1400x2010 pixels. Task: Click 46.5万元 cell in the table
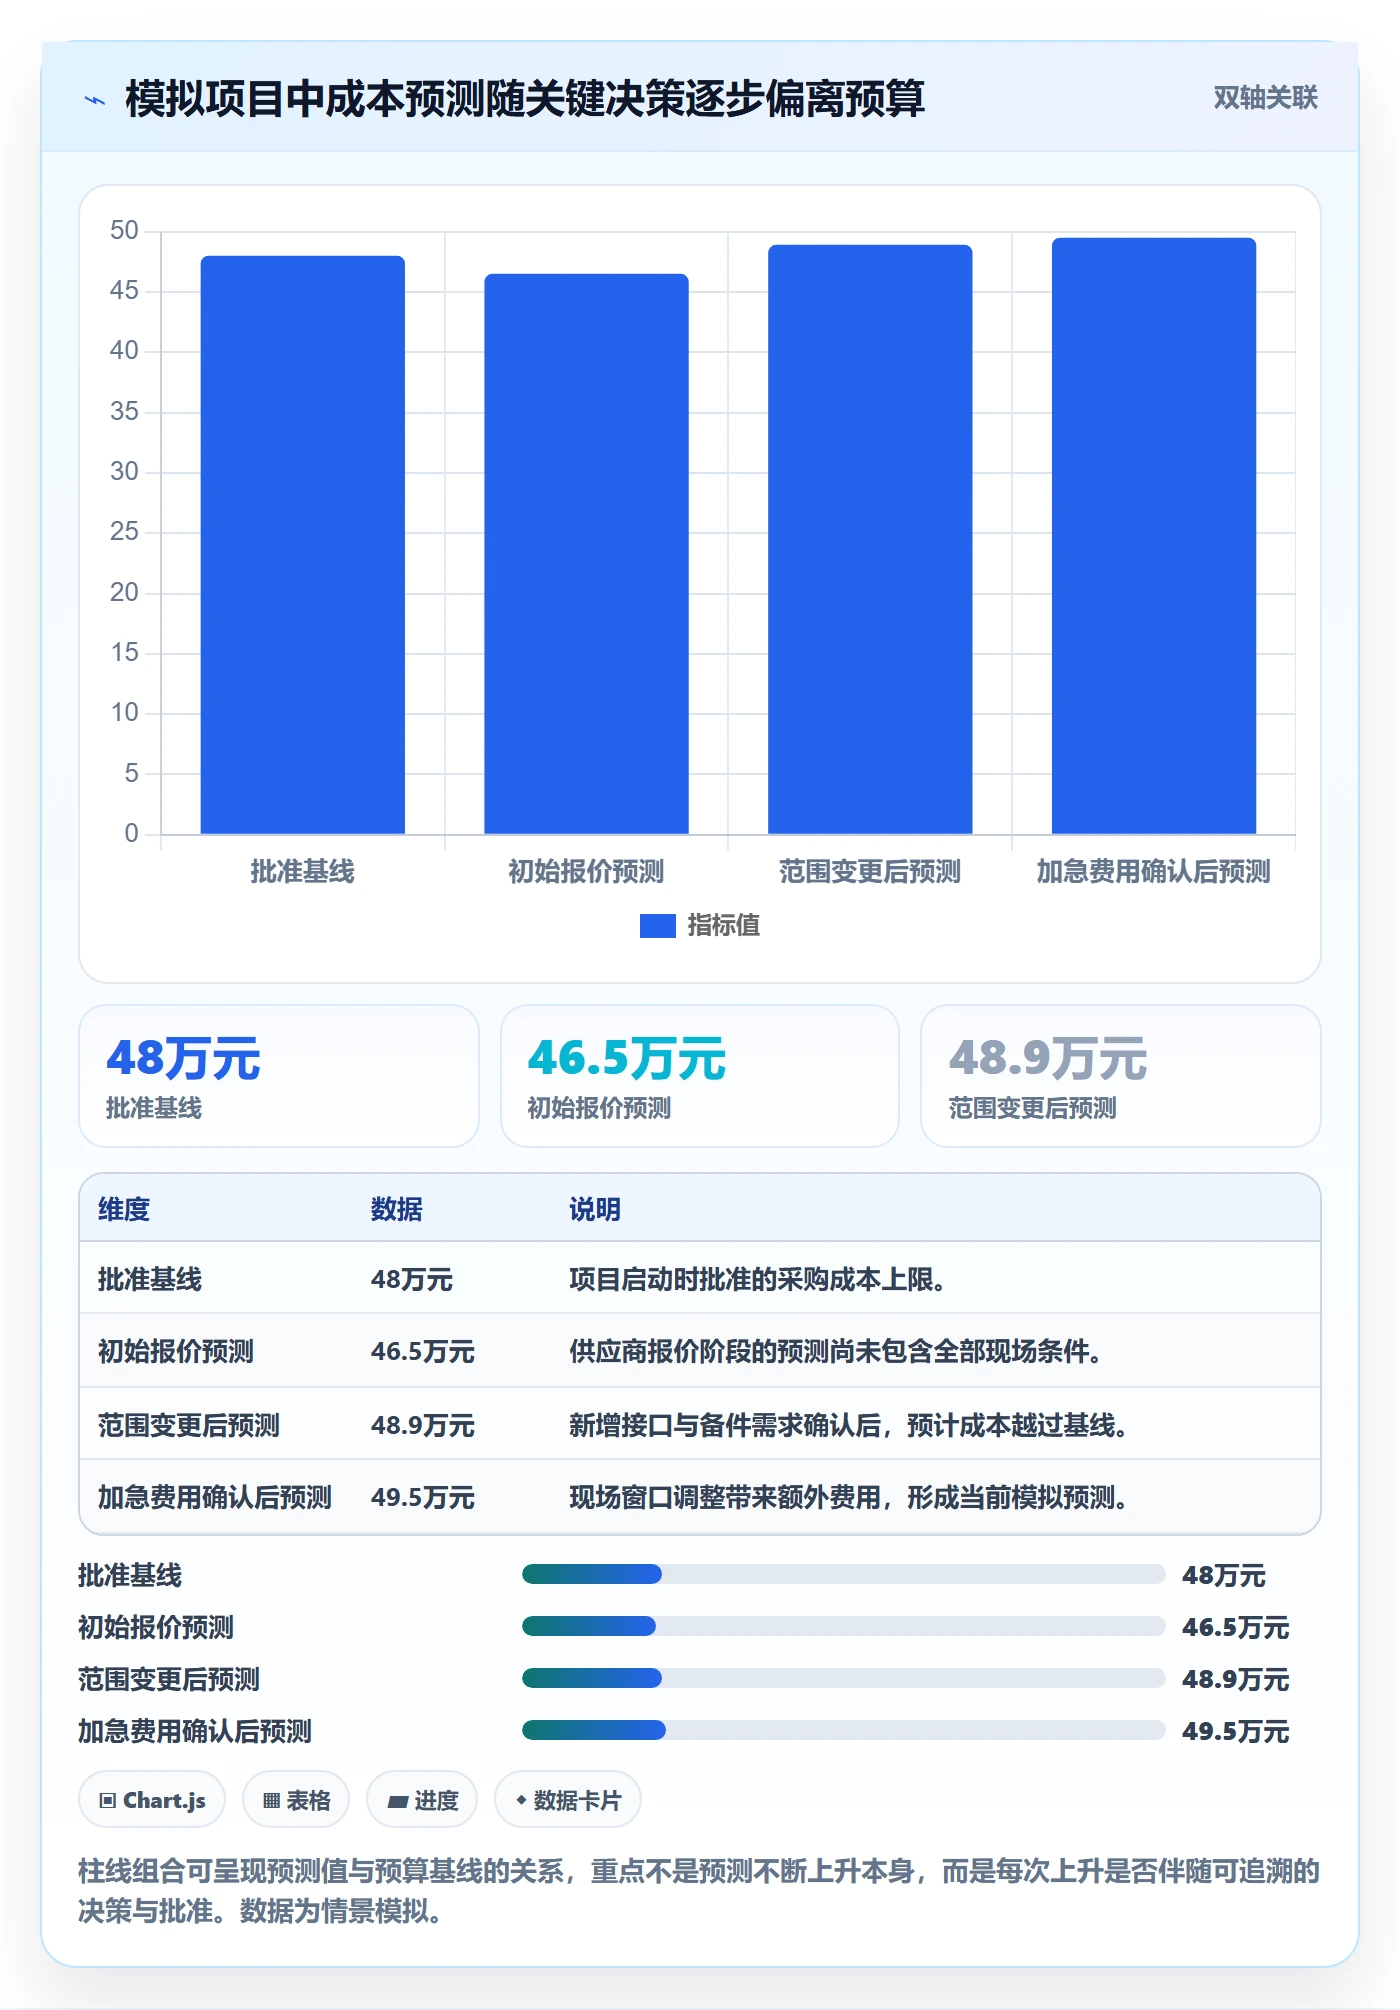[422, 1352]
